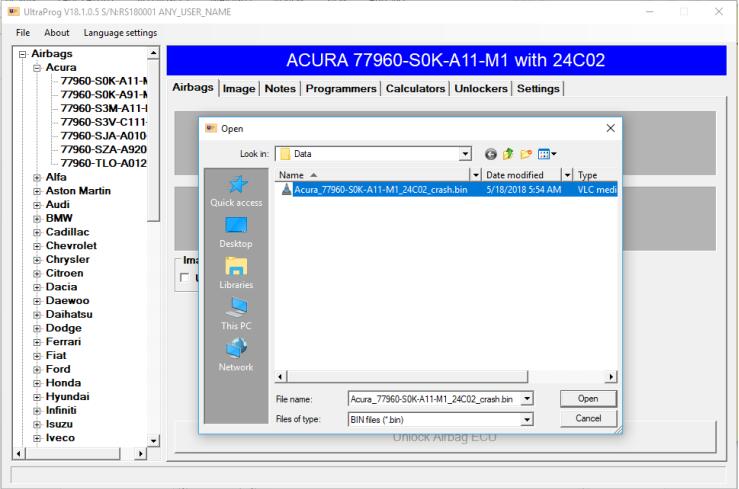Switch to the Notes tab
The image size is (739, 489).
click(x=280, y=89)
